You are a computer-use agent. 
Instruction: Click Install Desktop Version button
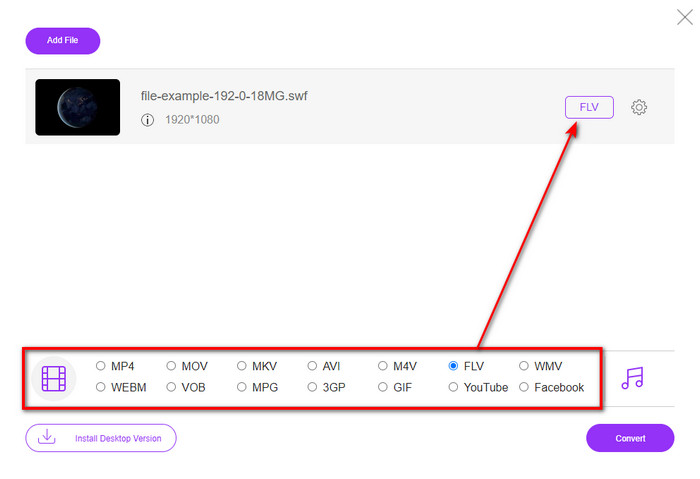(101, 438)
